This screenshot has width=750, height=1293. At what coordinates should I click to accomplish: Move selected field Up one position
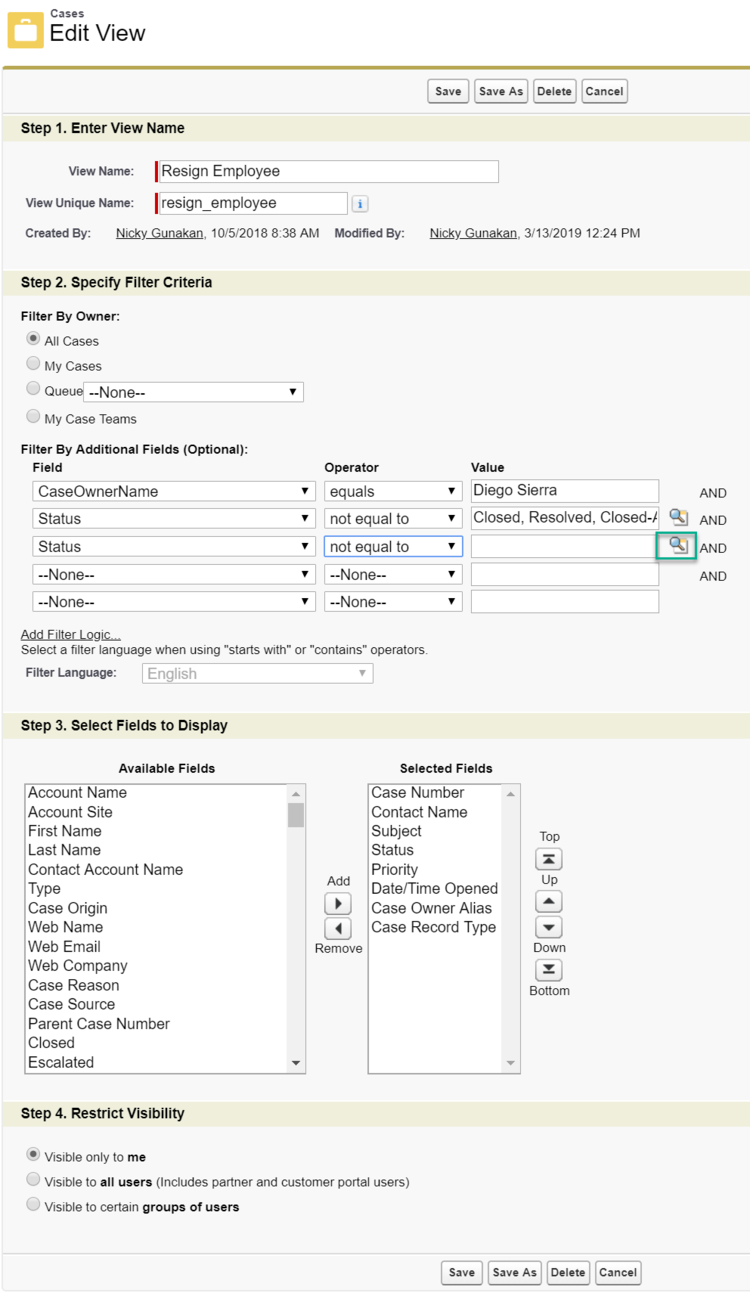[x=549, y=901]
